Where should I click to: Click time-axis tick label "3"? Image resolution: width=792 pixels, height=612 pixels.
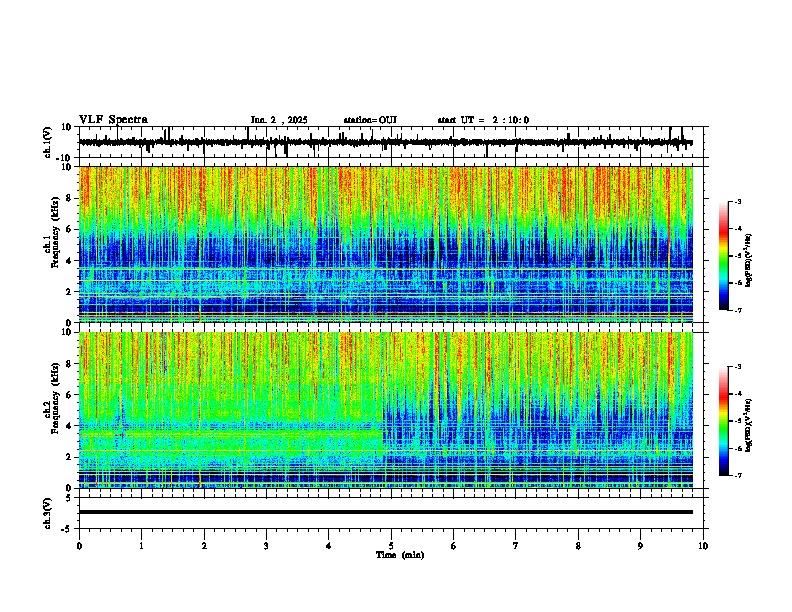[266, 546]
